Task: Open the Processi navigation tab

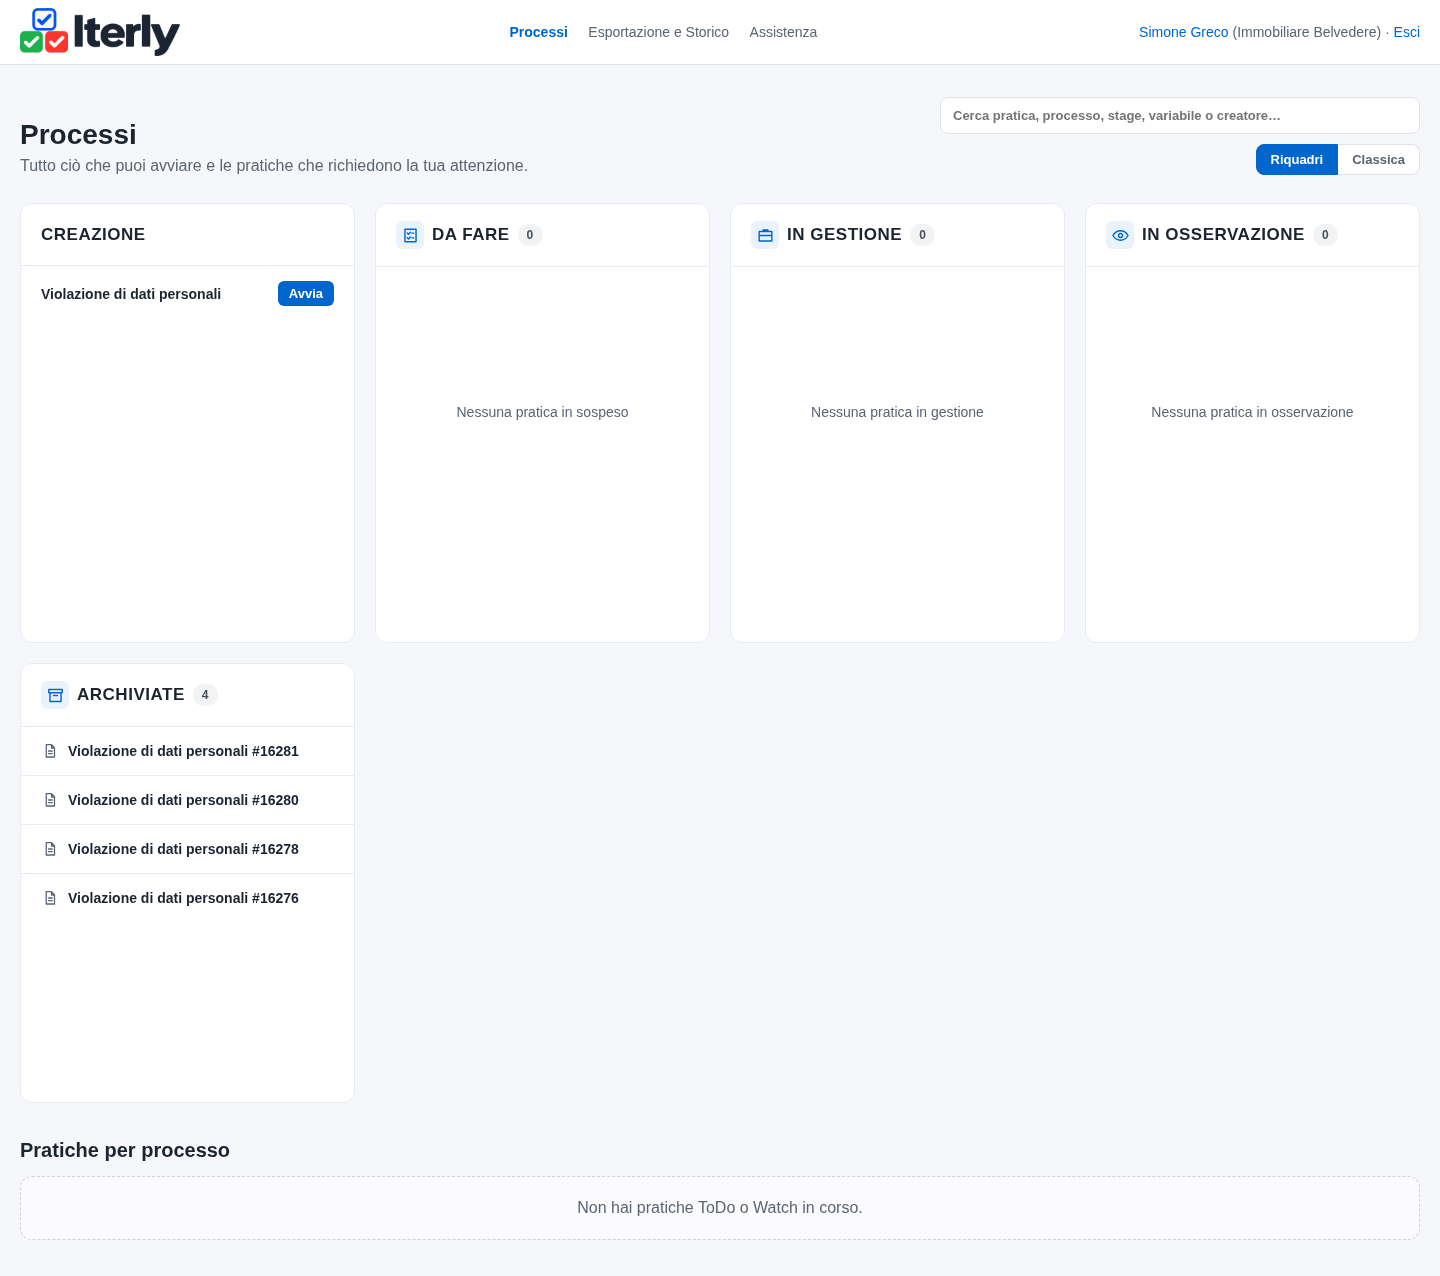Action: (x=538, y=32)
